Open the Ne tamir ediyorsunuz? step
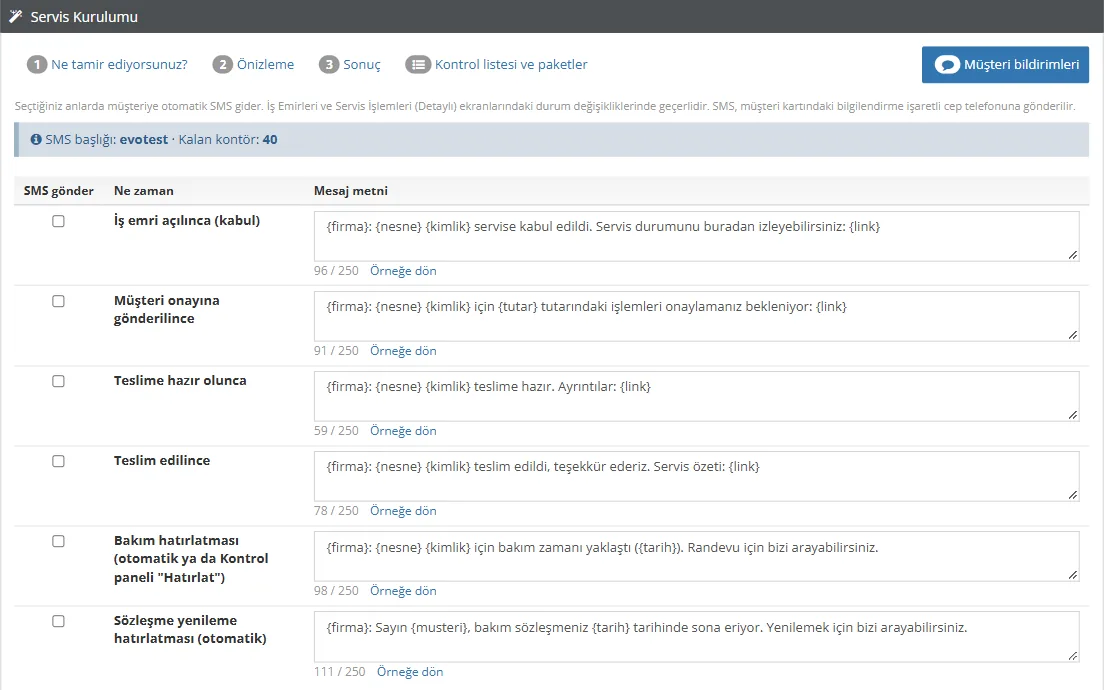The height and width of the screenshot is (690, 1104). (x=108, y=65)
